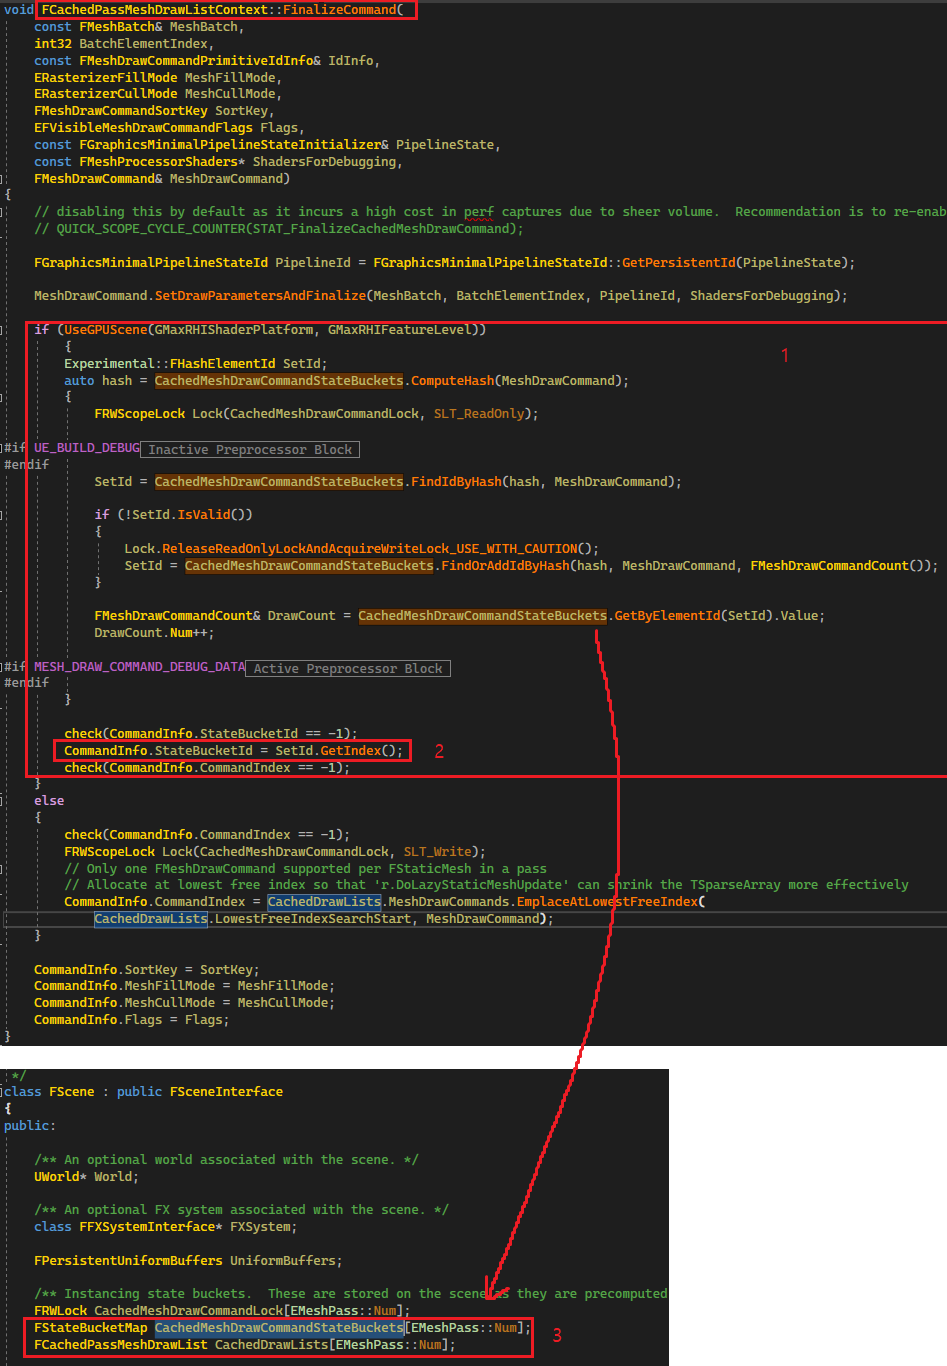Click the UWorld* World member declaration

click(x=87, y=1177)
